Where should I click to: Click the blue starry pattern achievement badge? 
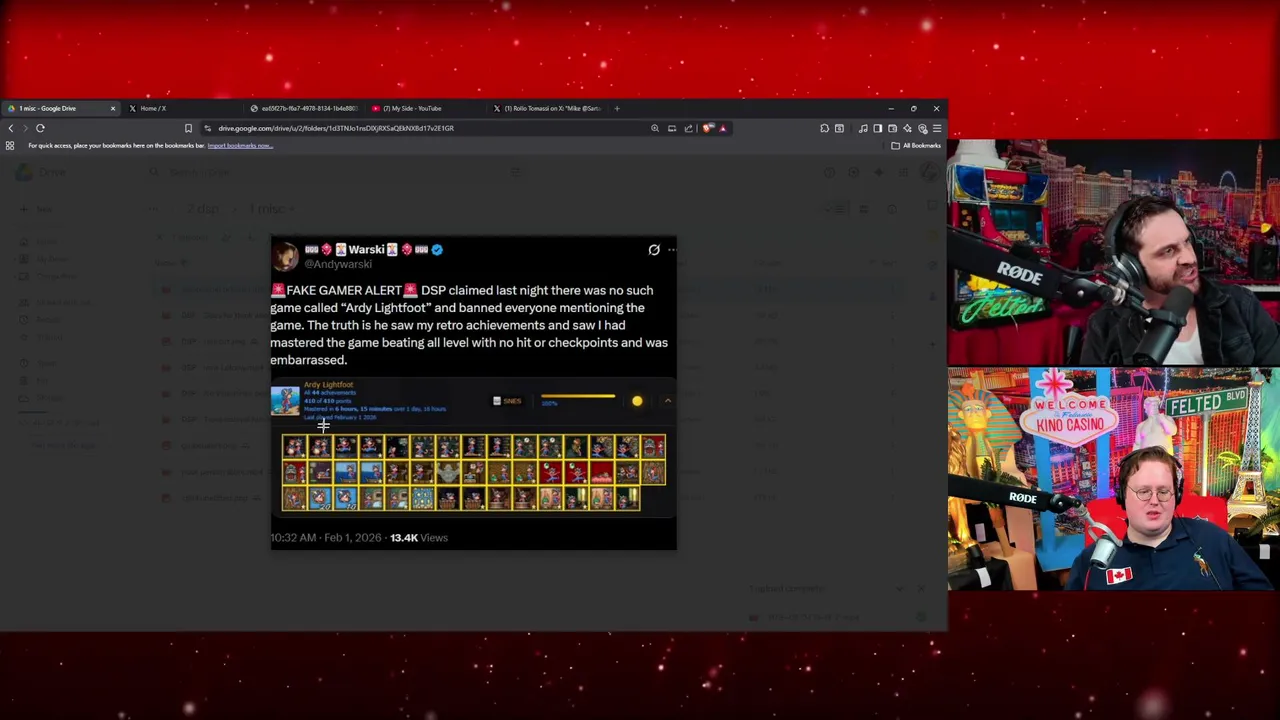(423, 498)
